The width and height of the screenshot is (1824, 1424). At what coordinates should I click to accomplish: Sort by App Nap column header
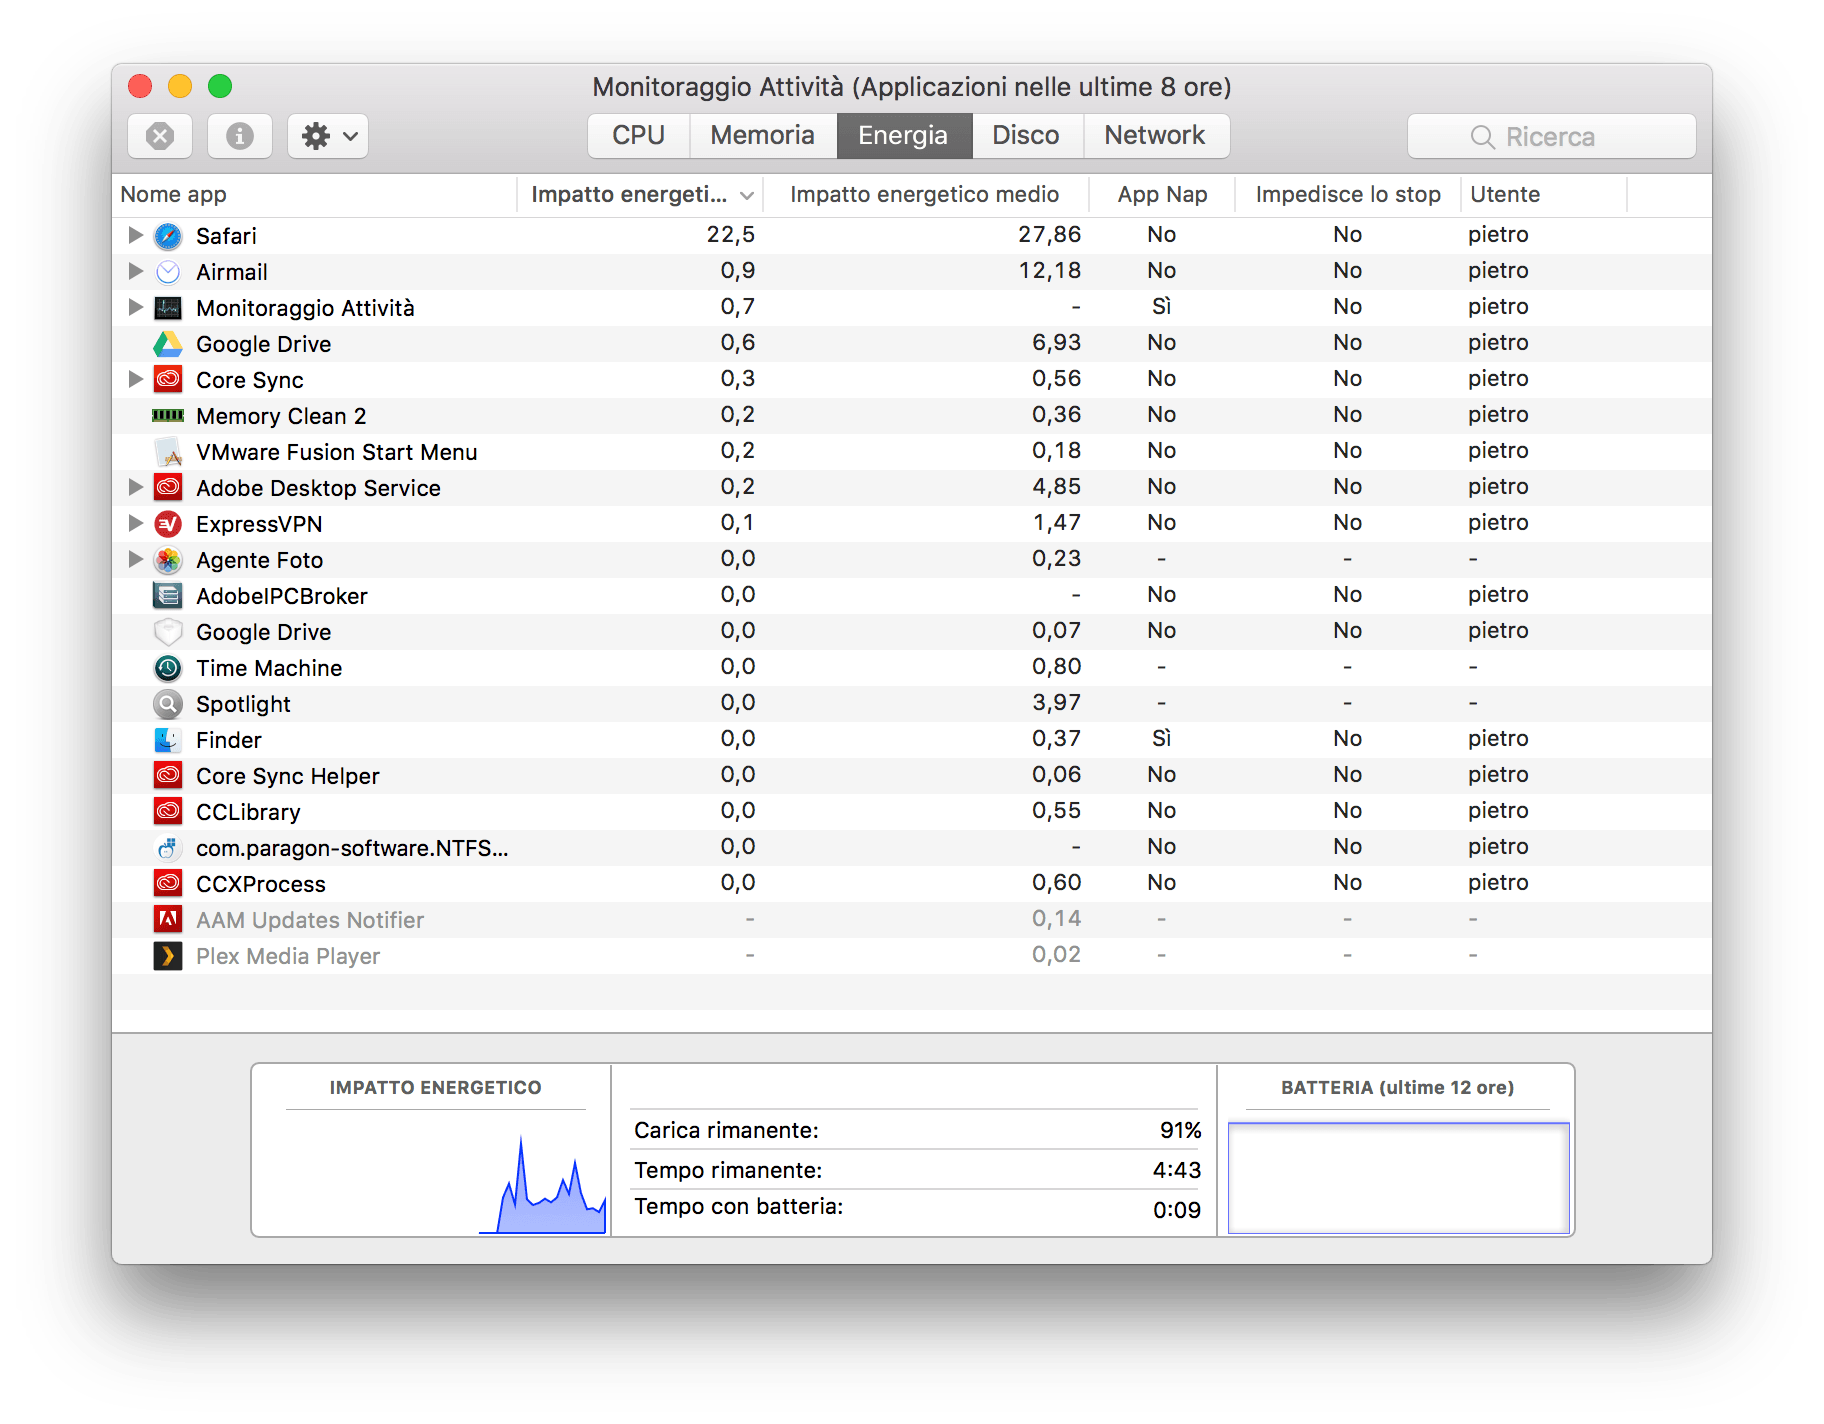(1162, 195)
